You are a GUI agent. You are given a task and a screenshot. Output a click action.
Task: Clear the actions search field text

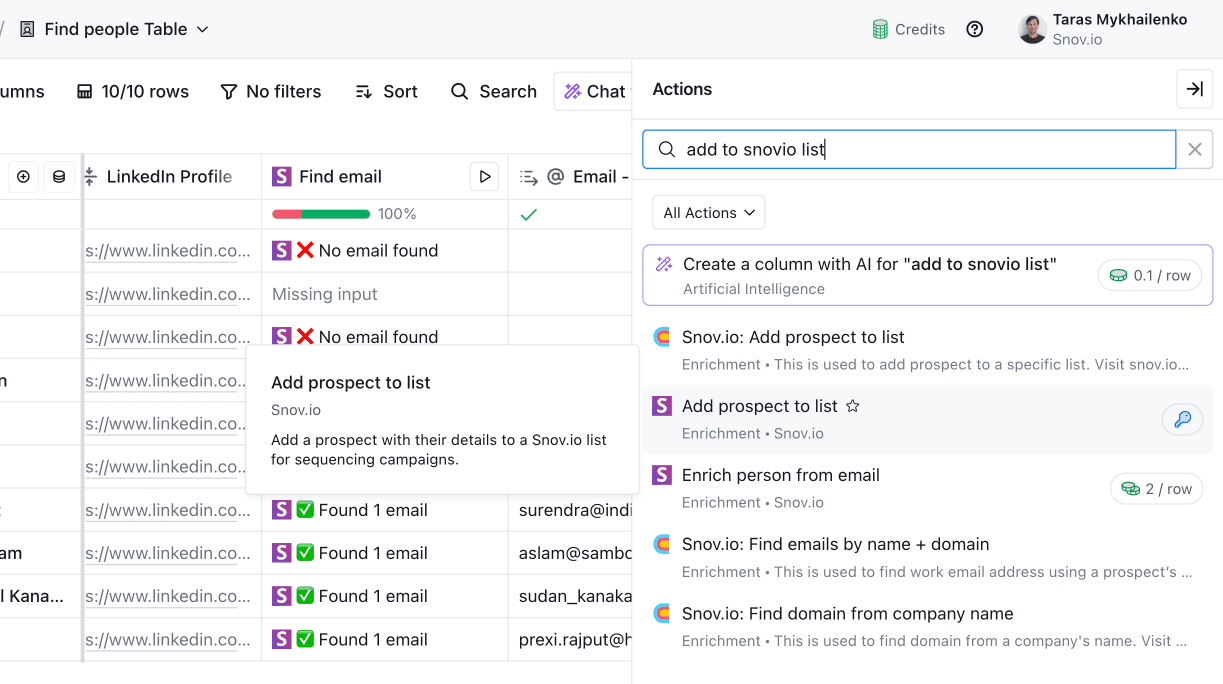(x=1195, y=149)
